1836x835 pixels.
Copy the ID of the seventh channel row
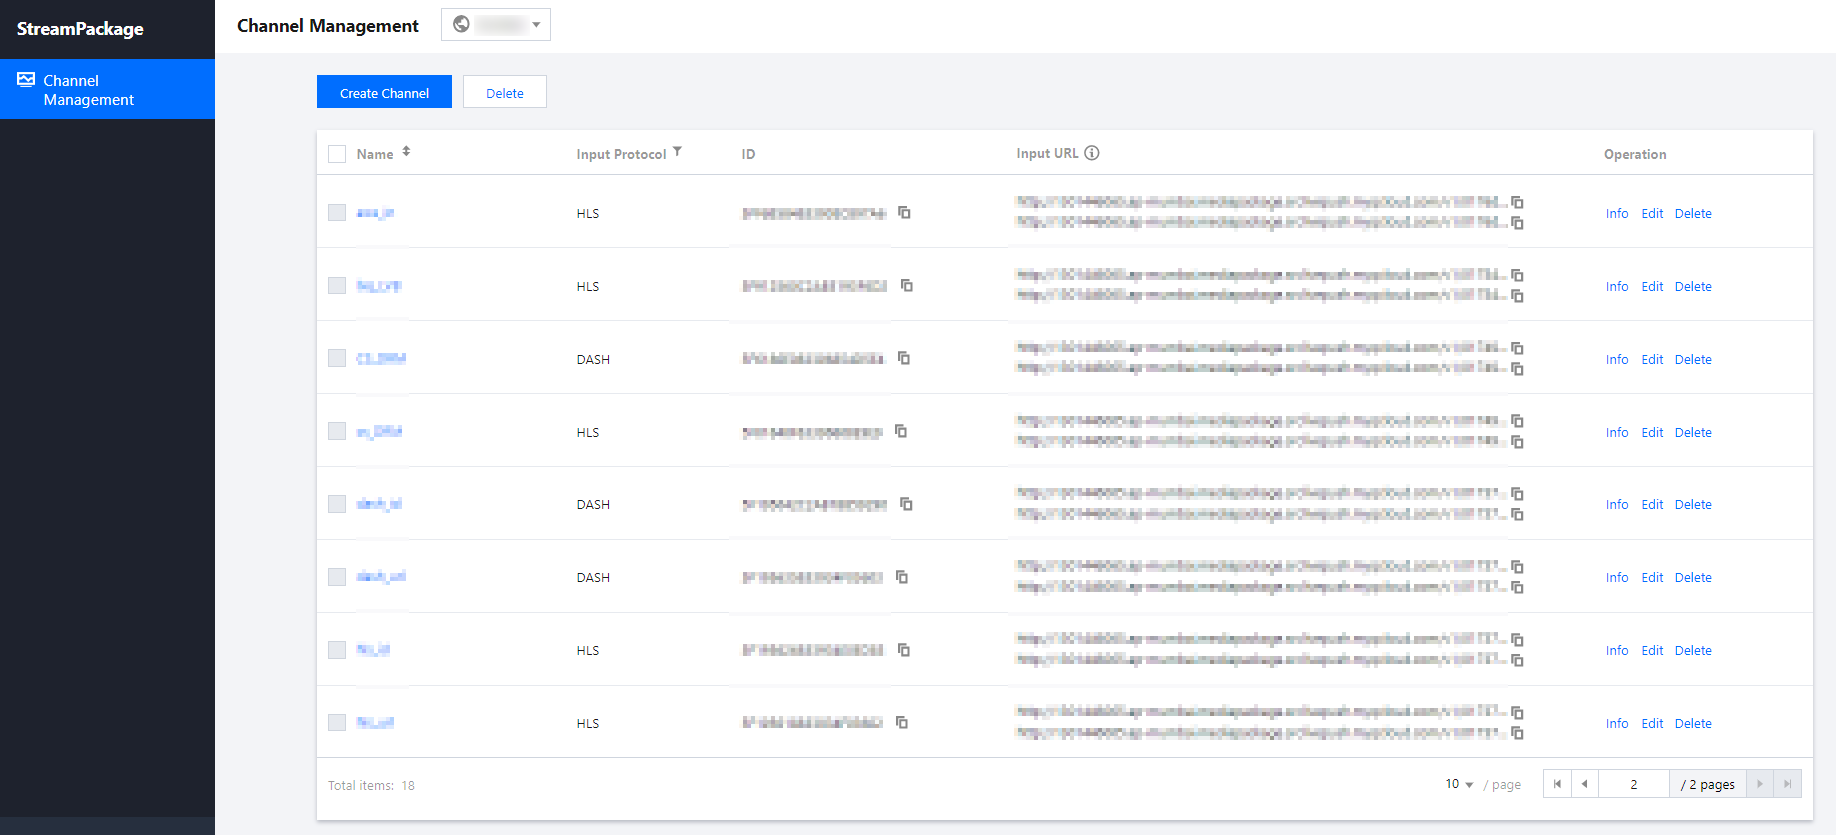pos(904,650)
